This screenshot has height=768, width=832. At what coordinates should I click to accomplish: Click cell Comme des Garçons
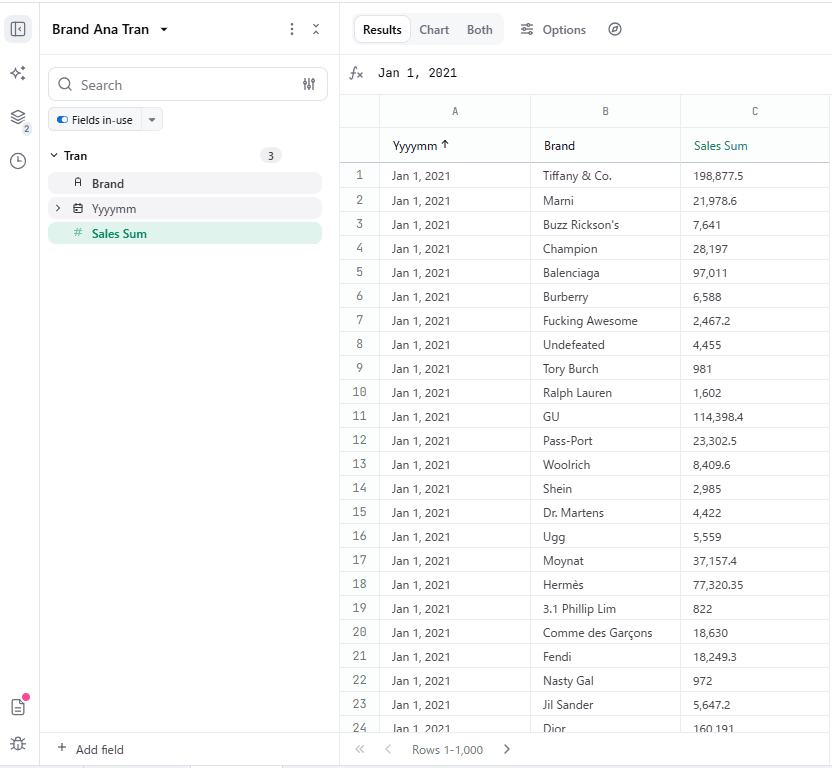pos(605,633)
